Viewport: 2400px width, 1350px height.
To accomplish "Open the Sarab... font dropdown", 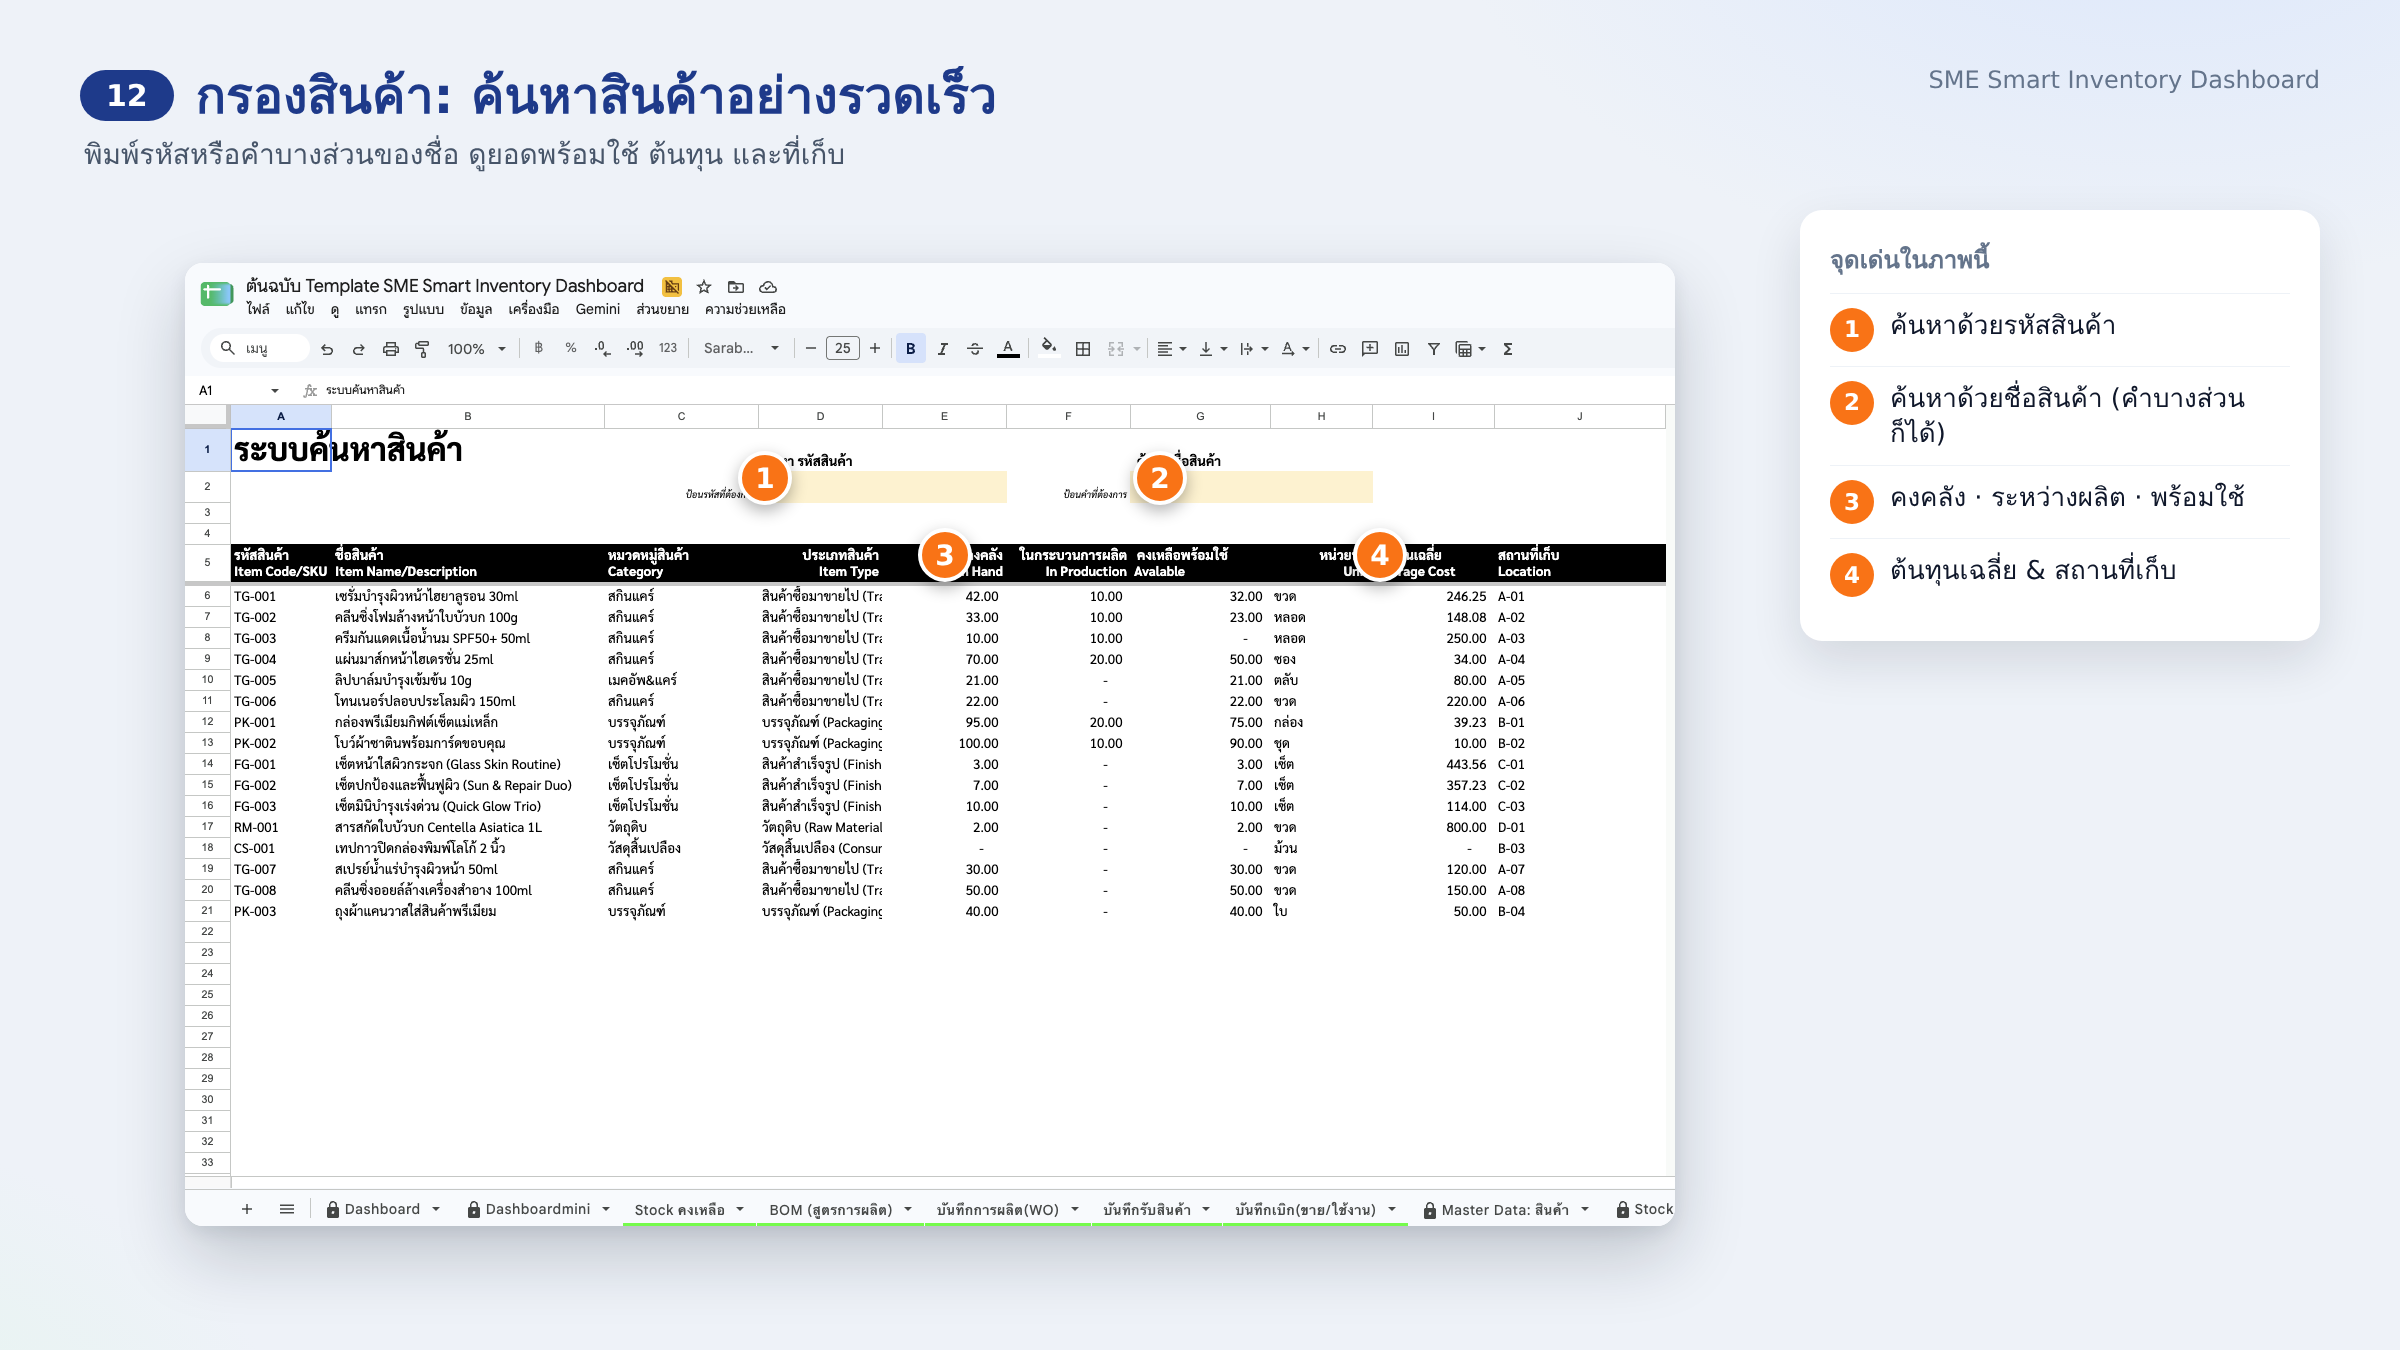I will (x=741, y=348).
